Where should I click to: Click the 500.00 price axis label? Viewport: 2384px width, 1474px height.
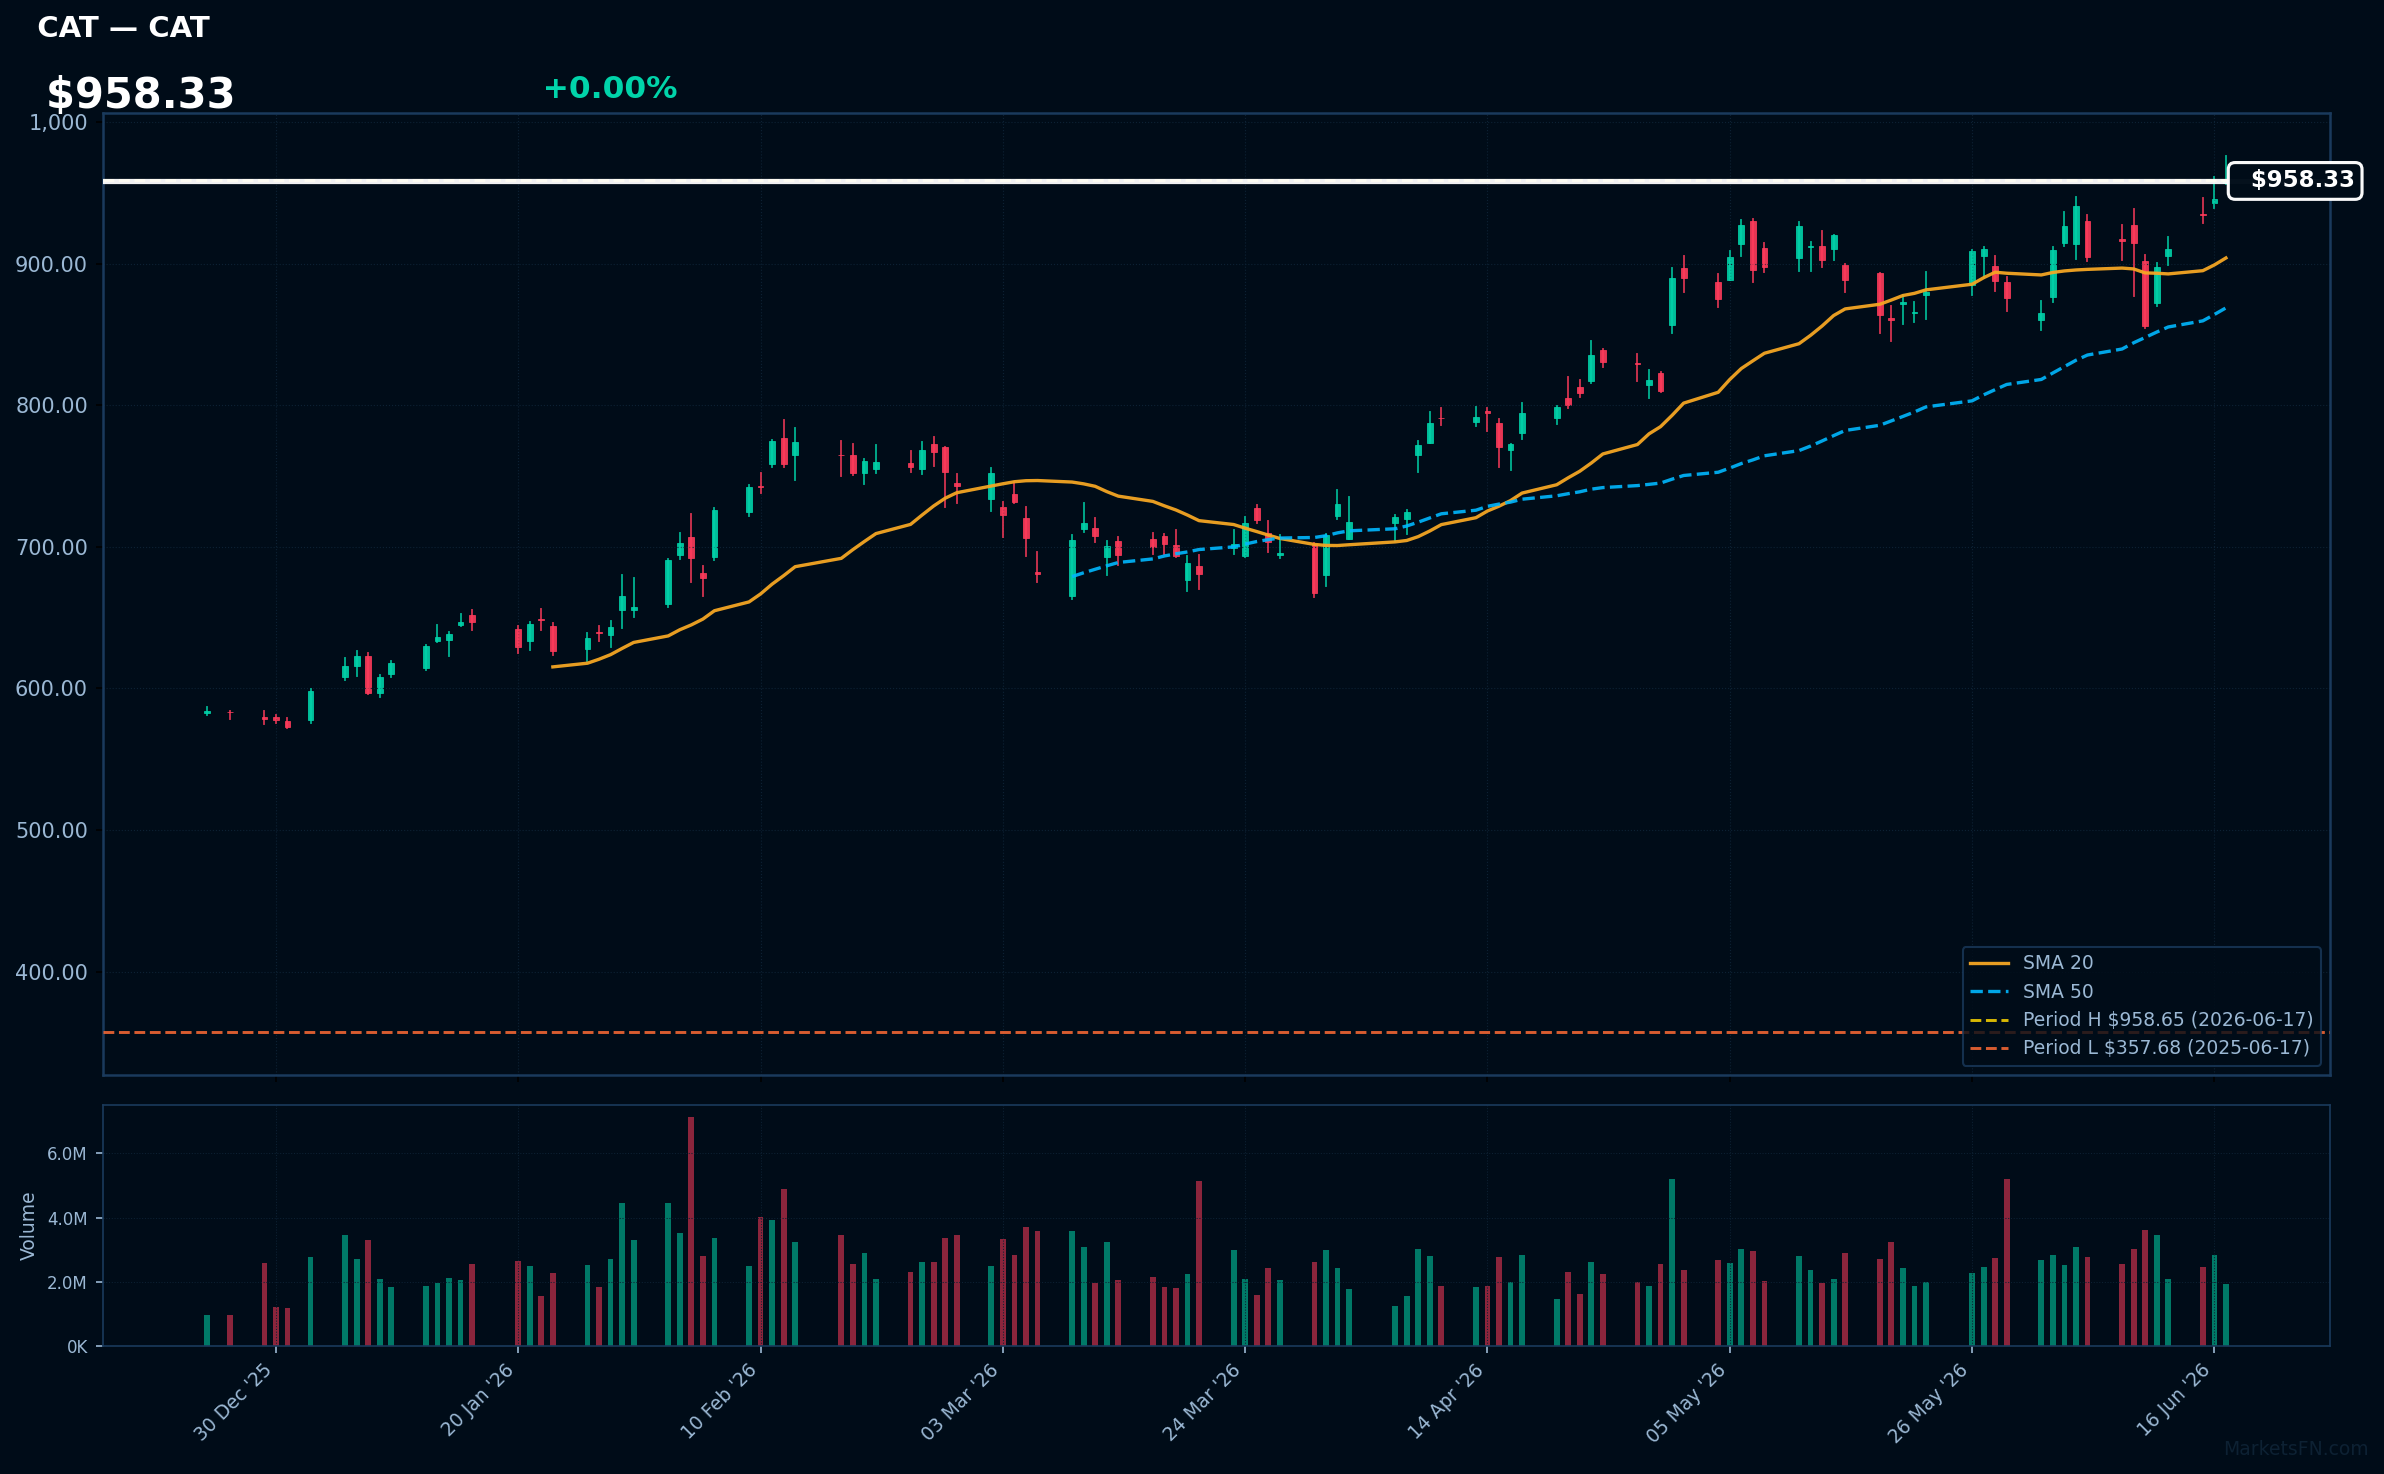pos(52,831)
